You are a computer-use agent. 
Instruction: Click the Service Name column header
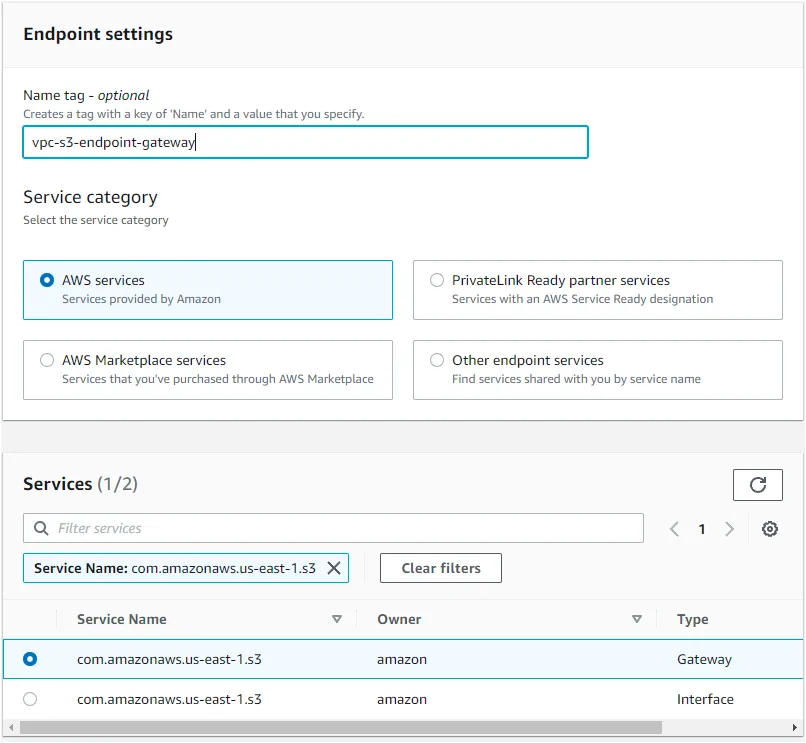(121, 619)
